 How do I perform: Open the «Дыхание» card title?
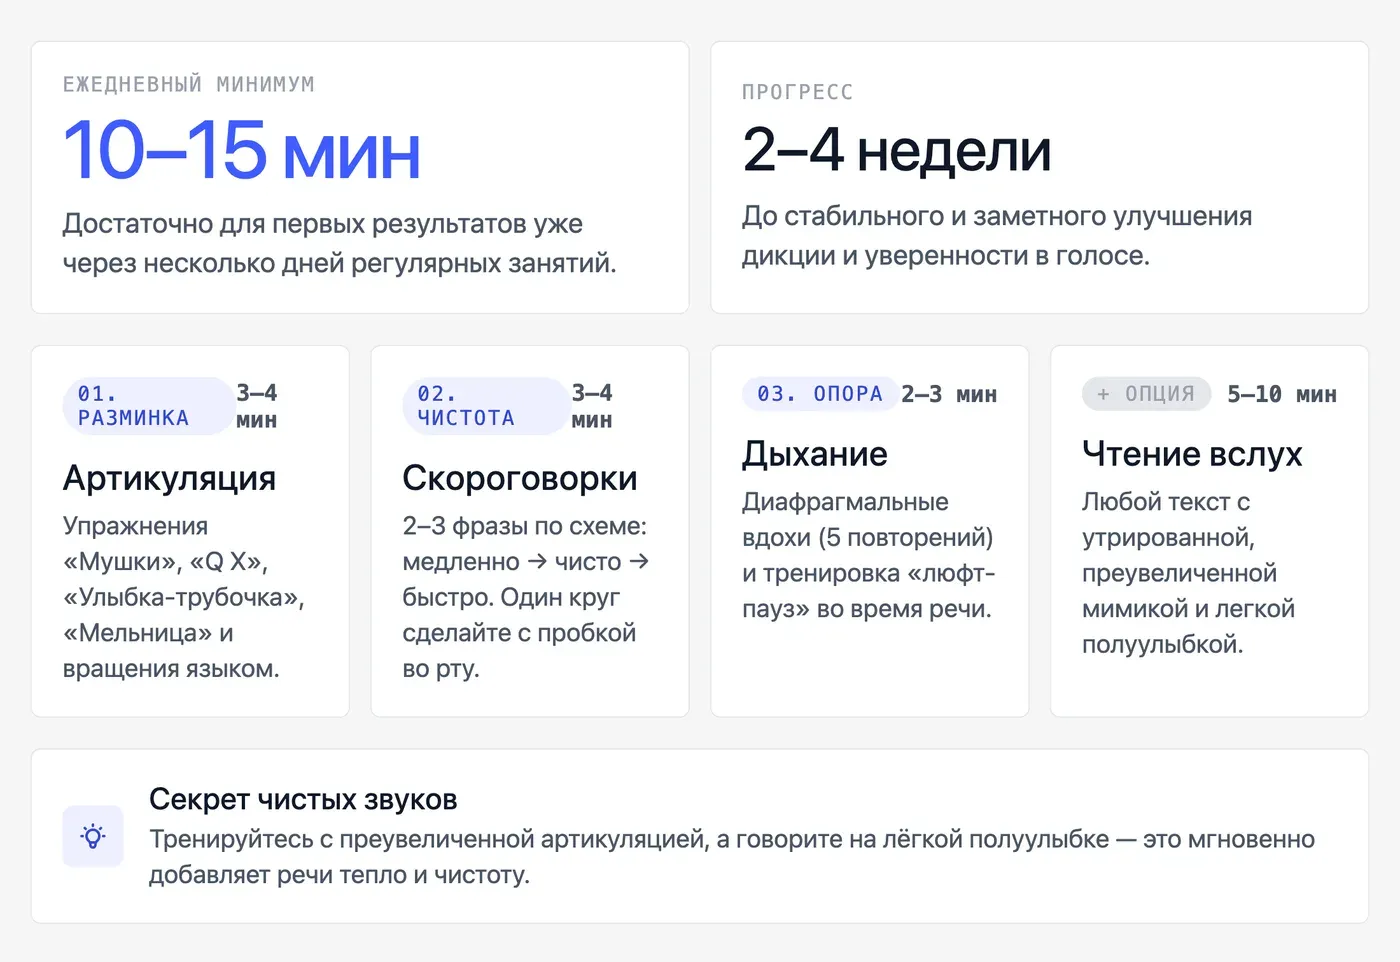[x=815, y=454]
